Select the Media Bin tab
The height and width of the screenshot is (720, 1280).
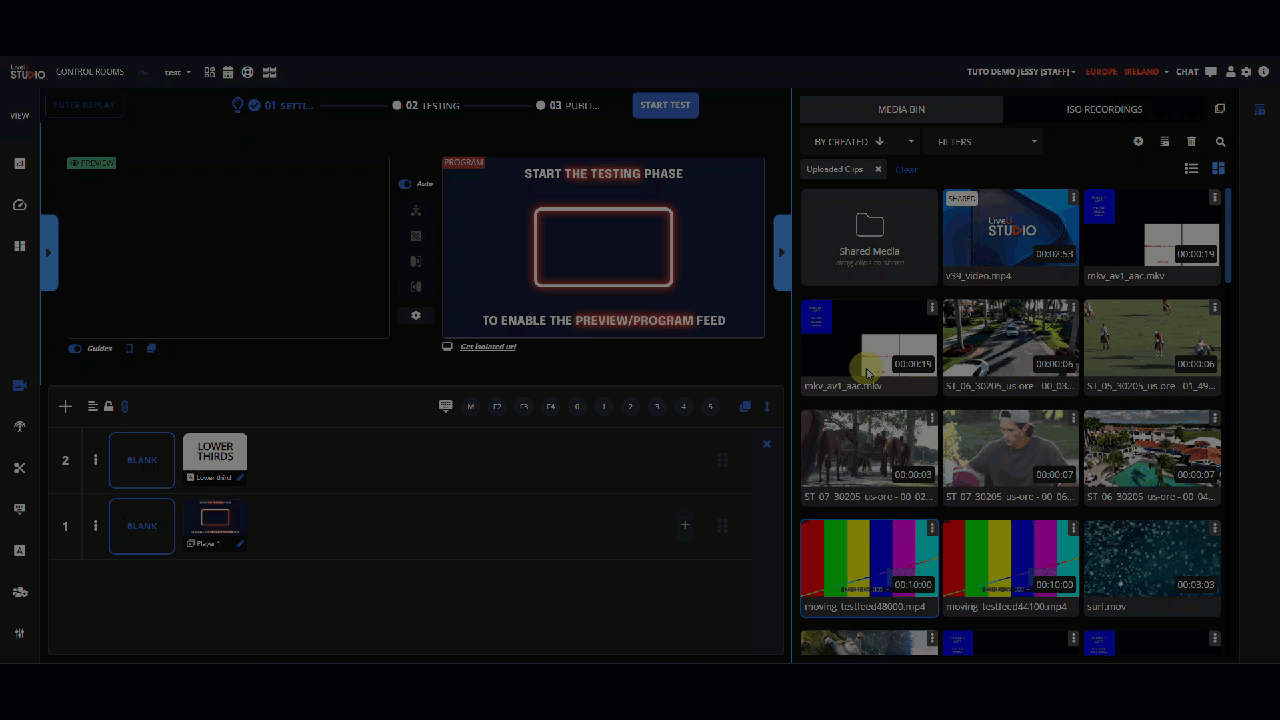click(901, 109)
